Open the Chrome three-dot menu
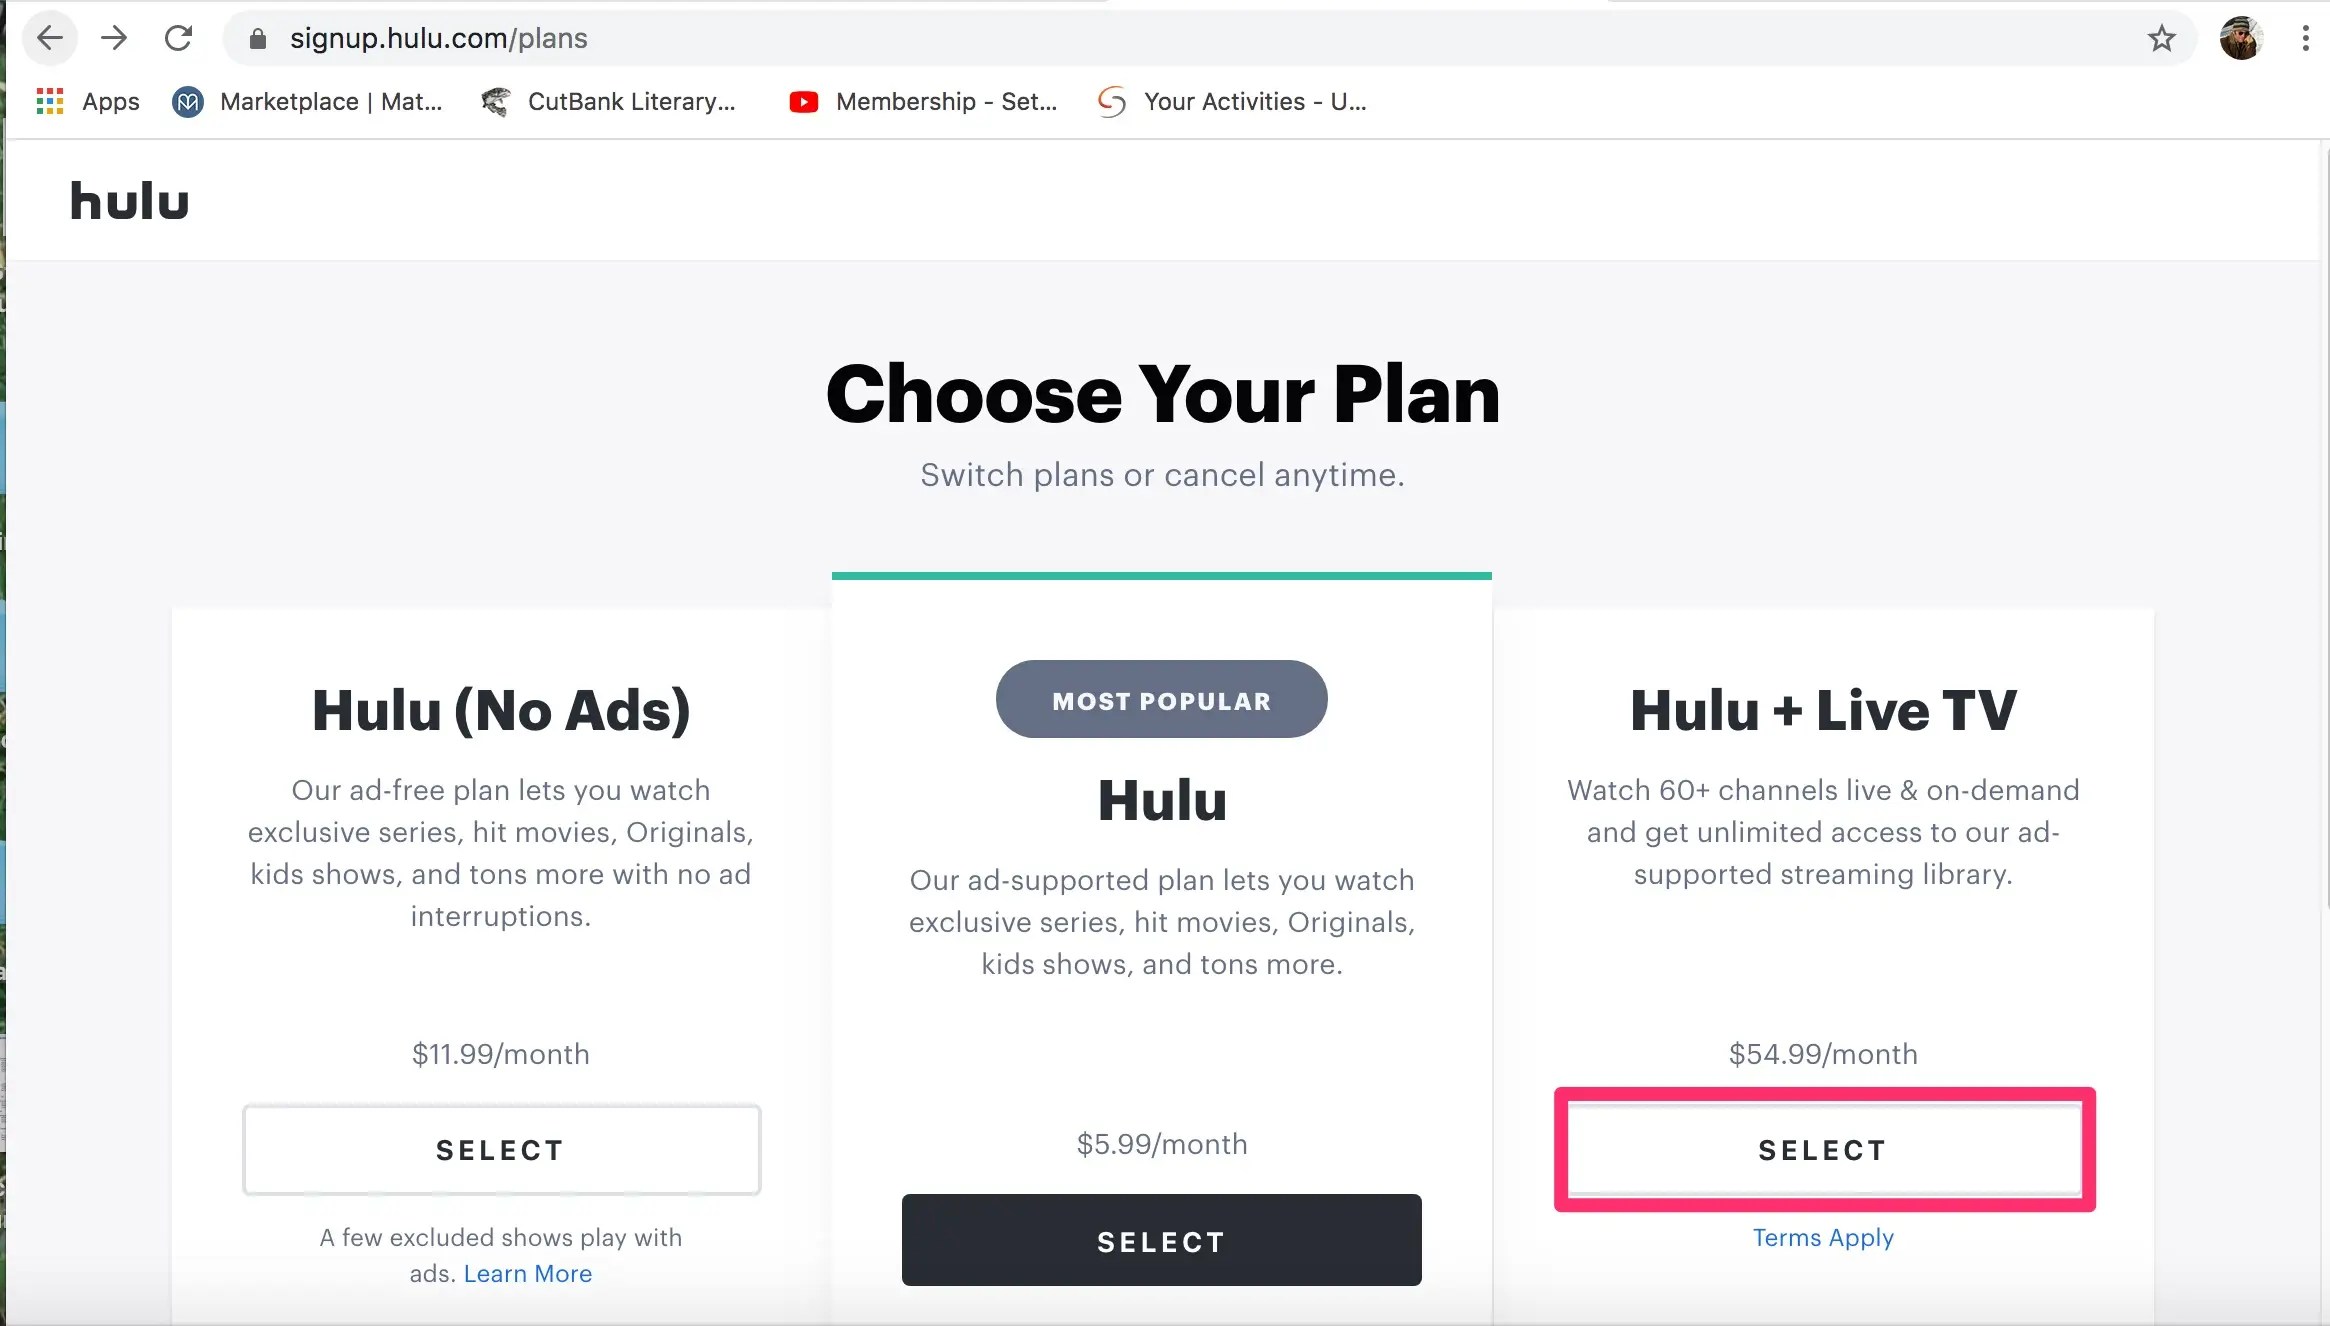The image size is (2330, 1326). [2305, 39]
